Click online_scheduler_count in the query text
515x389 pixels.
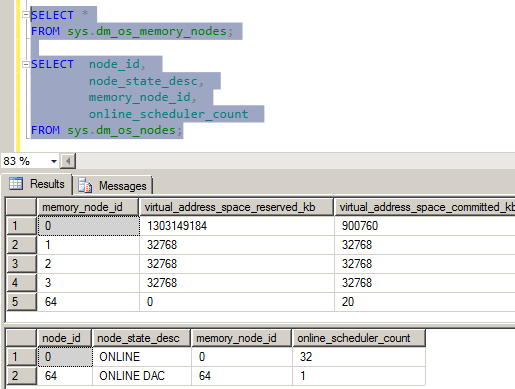(x=169, y=114)
